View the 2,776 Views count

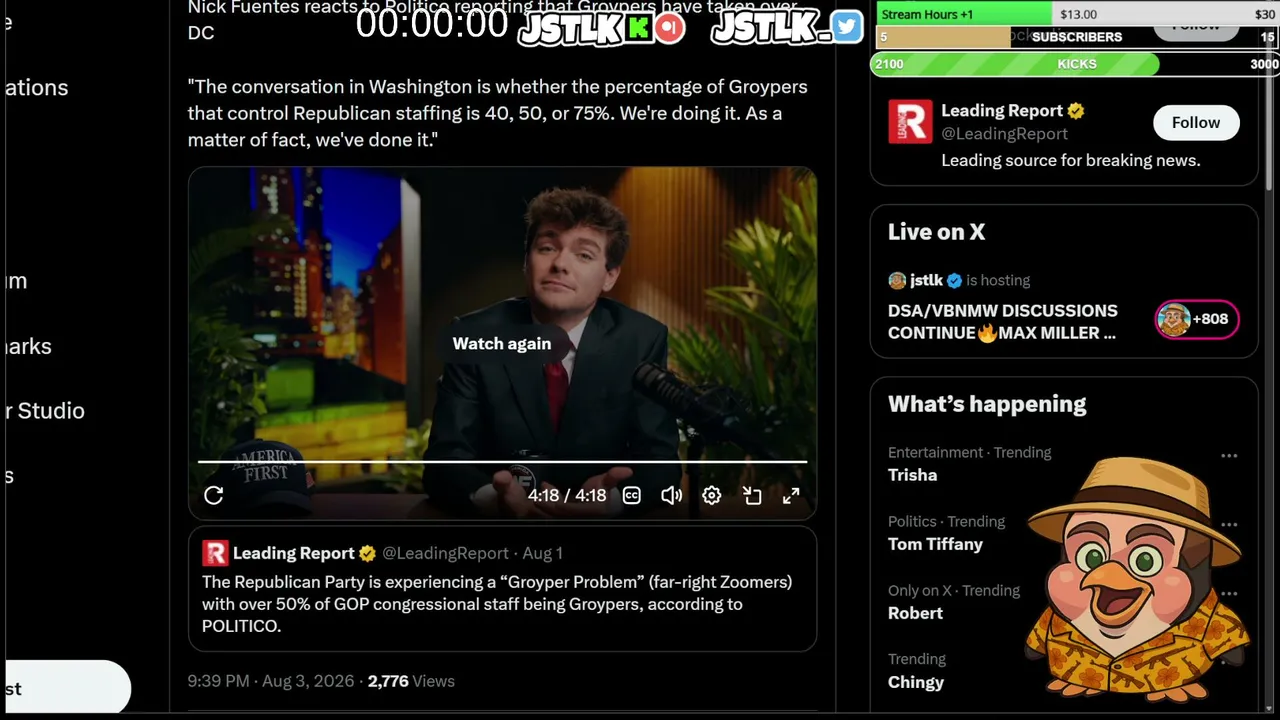[411, 681]
